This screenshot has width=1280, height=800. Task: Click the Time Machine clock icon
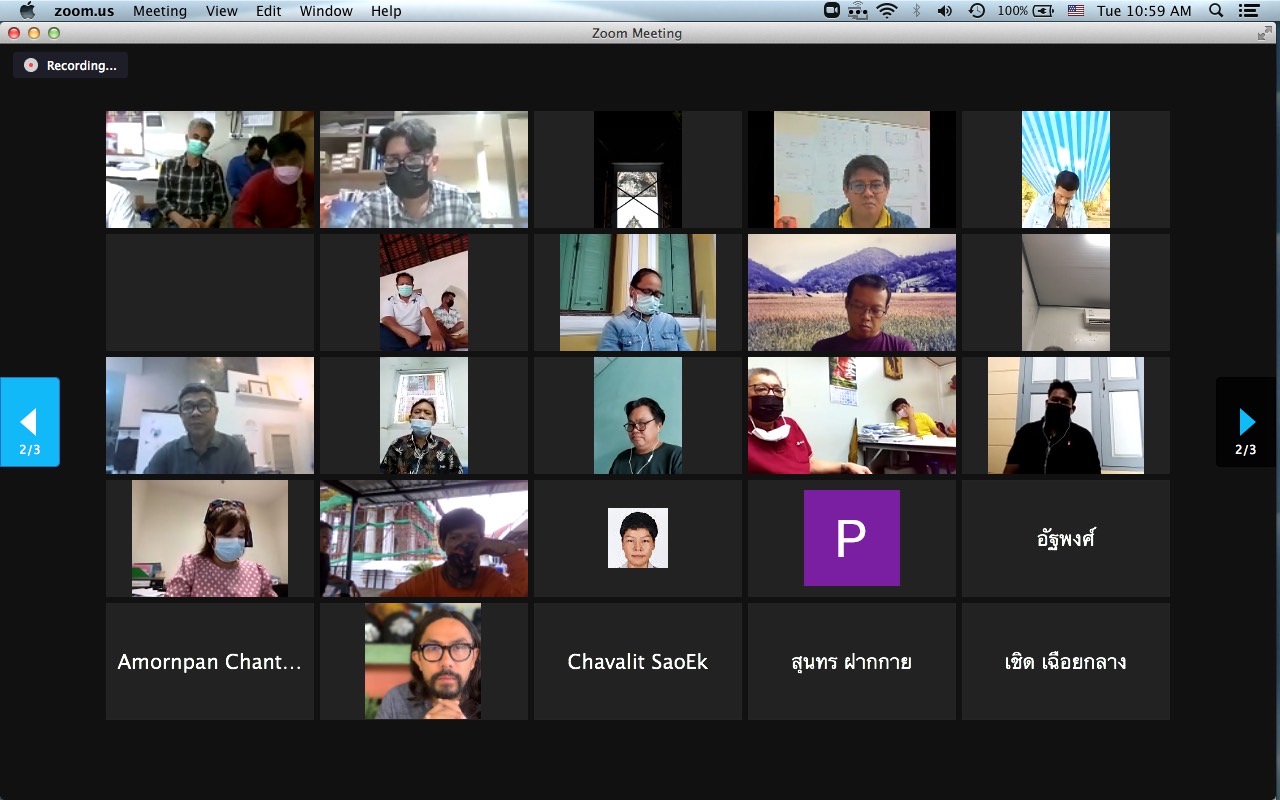pos(976,11)
